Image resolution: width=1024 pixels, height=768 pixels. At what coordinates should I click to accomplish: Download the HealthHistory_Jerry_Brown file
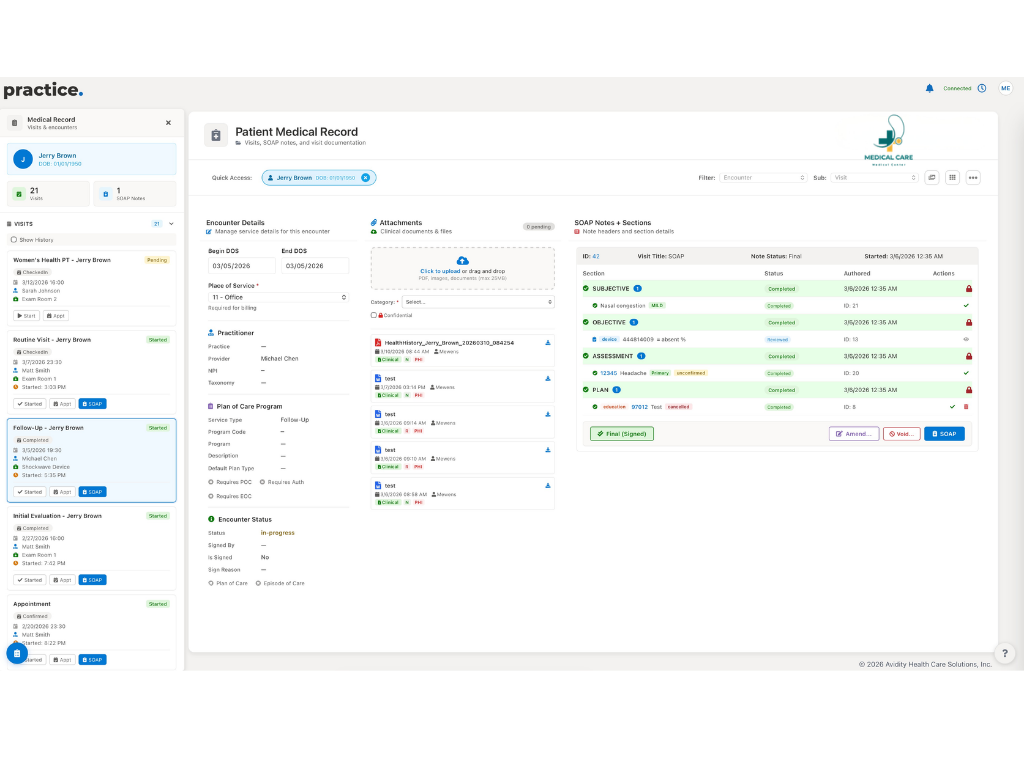pyautogui.click(x=548, y=343)
